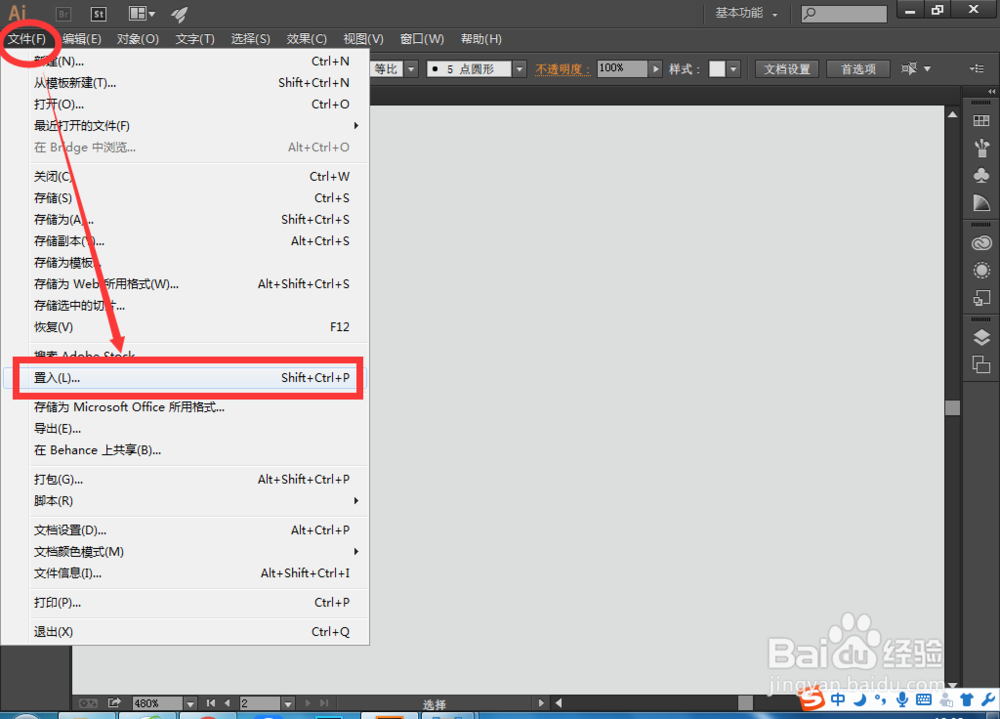Click the 文档设置 button in control bar
The height and width of the screenshot is (719, 1000).
click(x=787, y=69)
